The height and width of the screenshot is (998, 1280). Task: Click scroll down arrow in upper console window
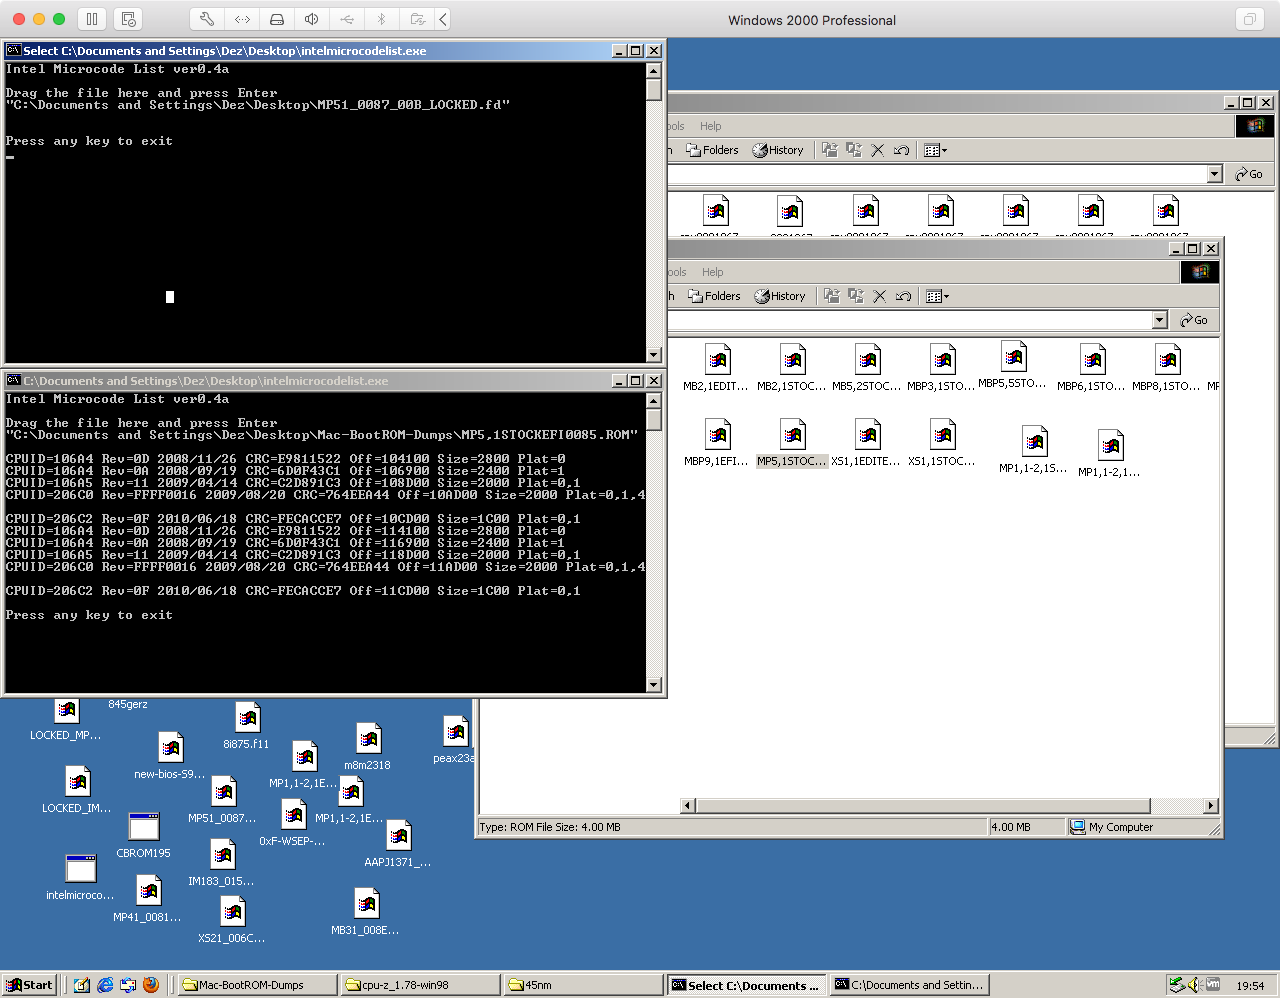click(654, 355)
